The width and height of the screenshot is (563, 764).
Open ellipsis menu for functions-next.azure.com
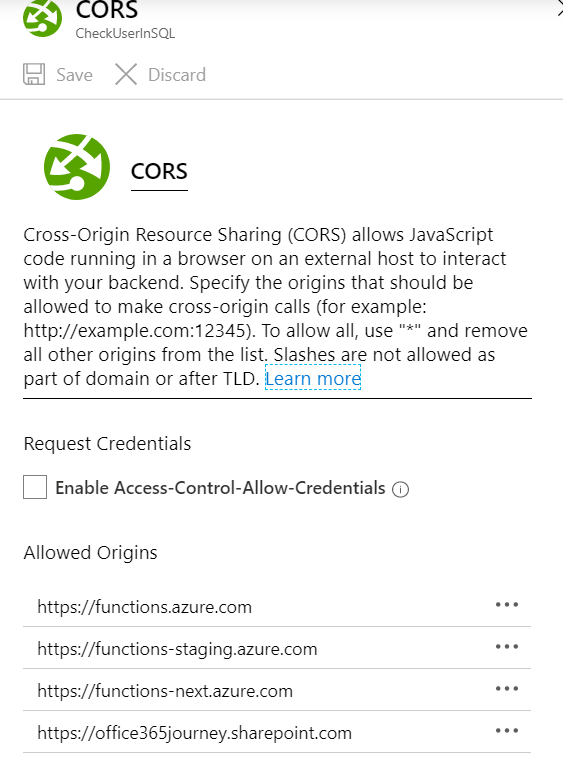(x=506, y=689)
